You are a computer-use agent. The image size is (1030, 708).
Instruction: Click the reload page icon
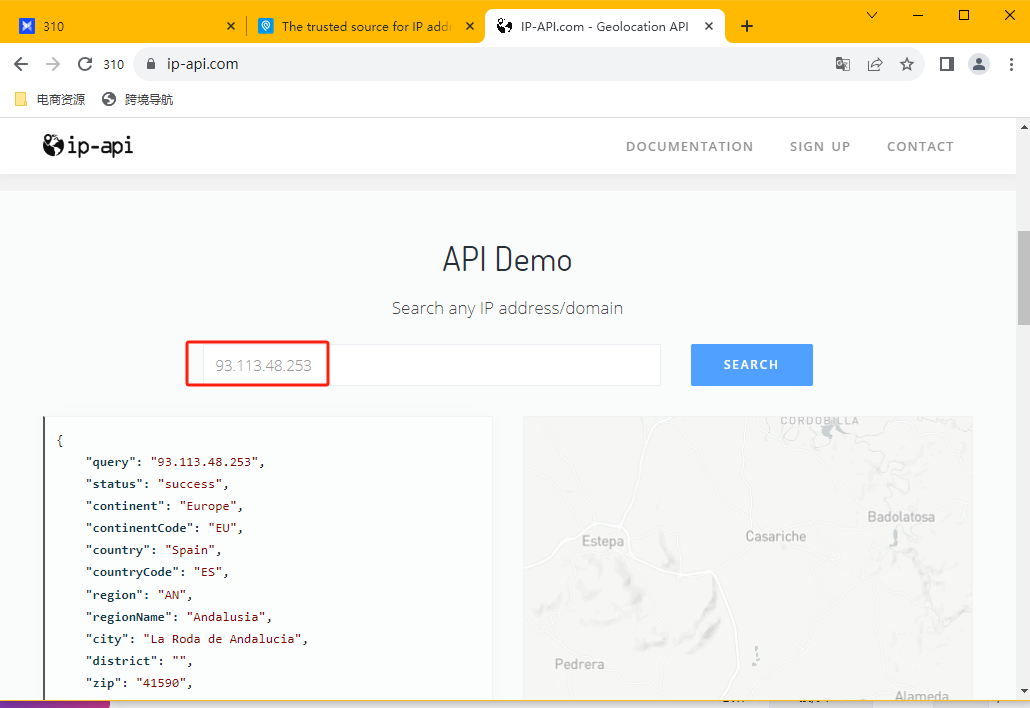(85, 64)
